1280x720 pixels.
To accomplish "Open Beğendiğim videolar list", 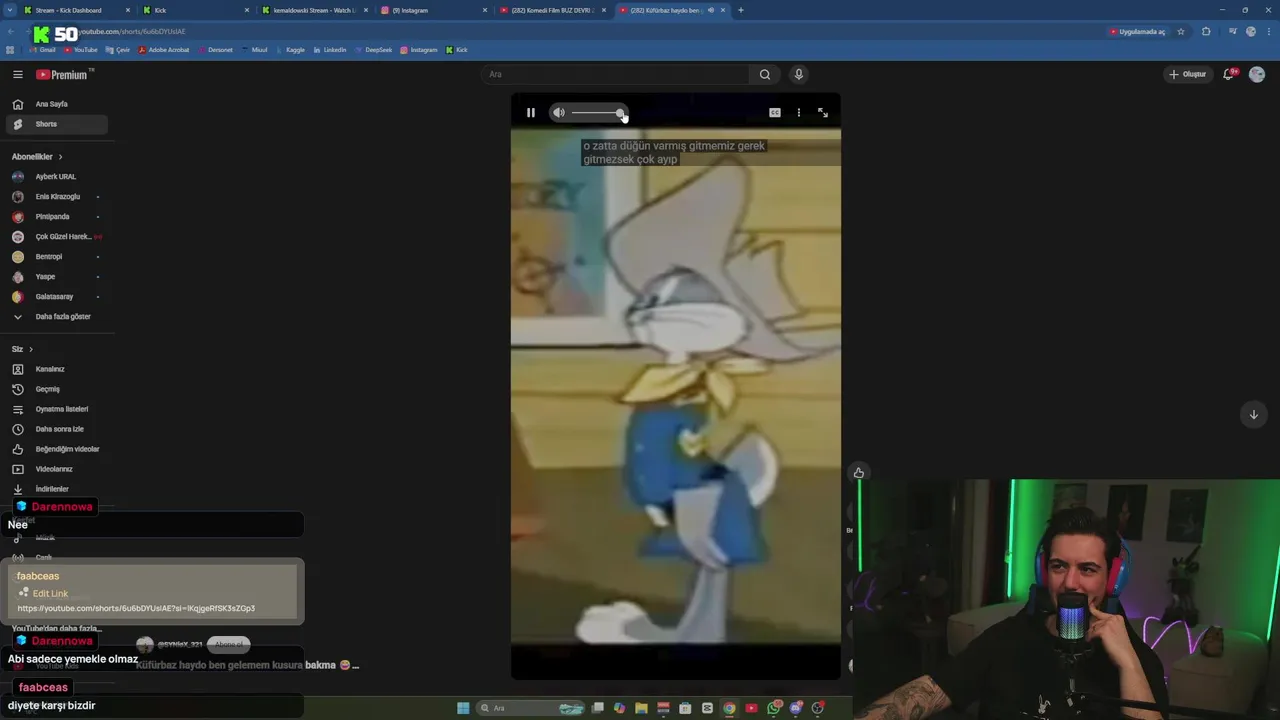I will point(55,449).
